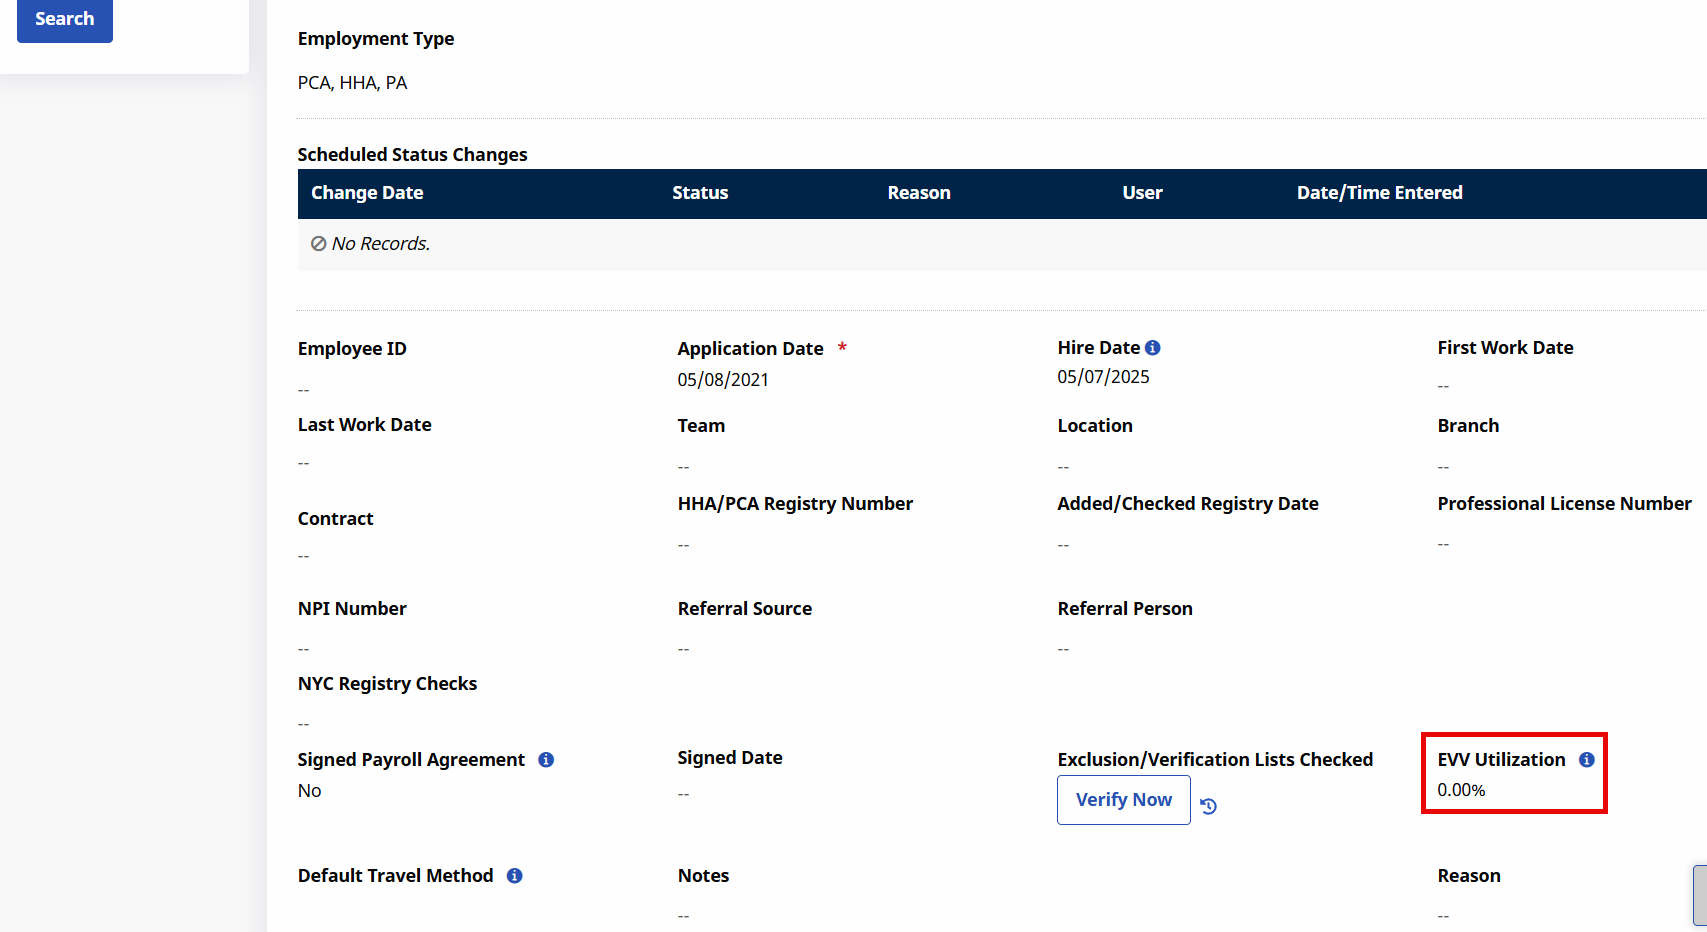Click the red asterisk by Application Date
The width and height of the screenshot is (1707, 932).
point(842,347)
